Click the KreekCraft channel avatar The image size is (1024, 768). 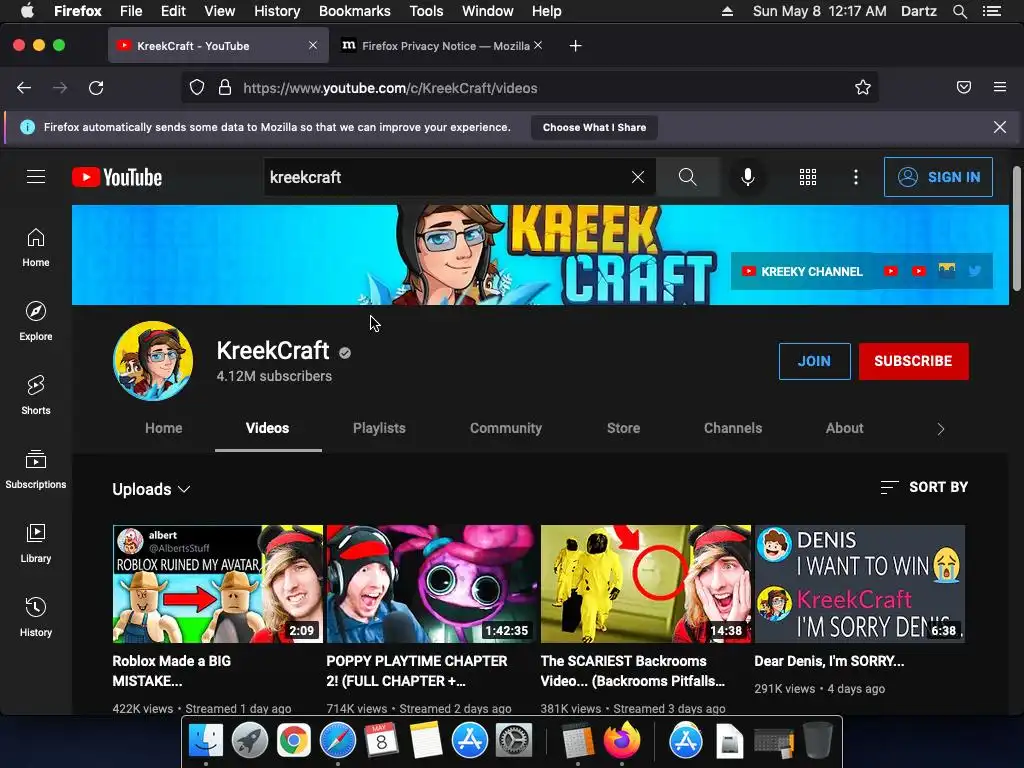[x=153, y=360]
